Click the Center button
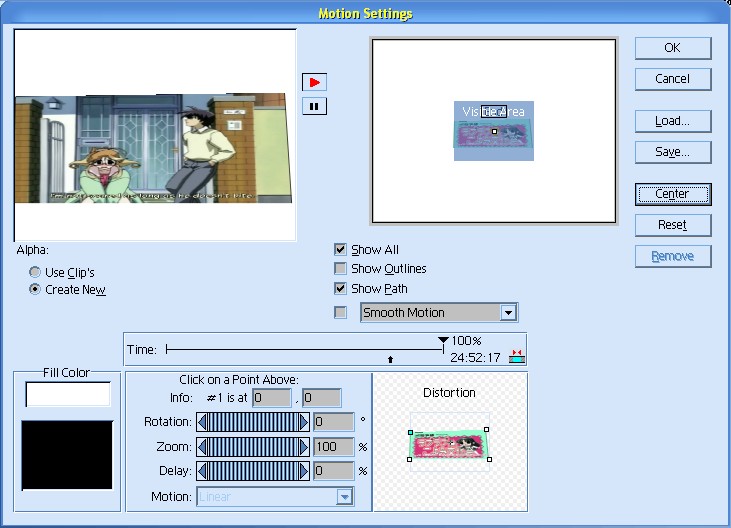The width and height of the screenshot is (731, 528). coord(673,194)
